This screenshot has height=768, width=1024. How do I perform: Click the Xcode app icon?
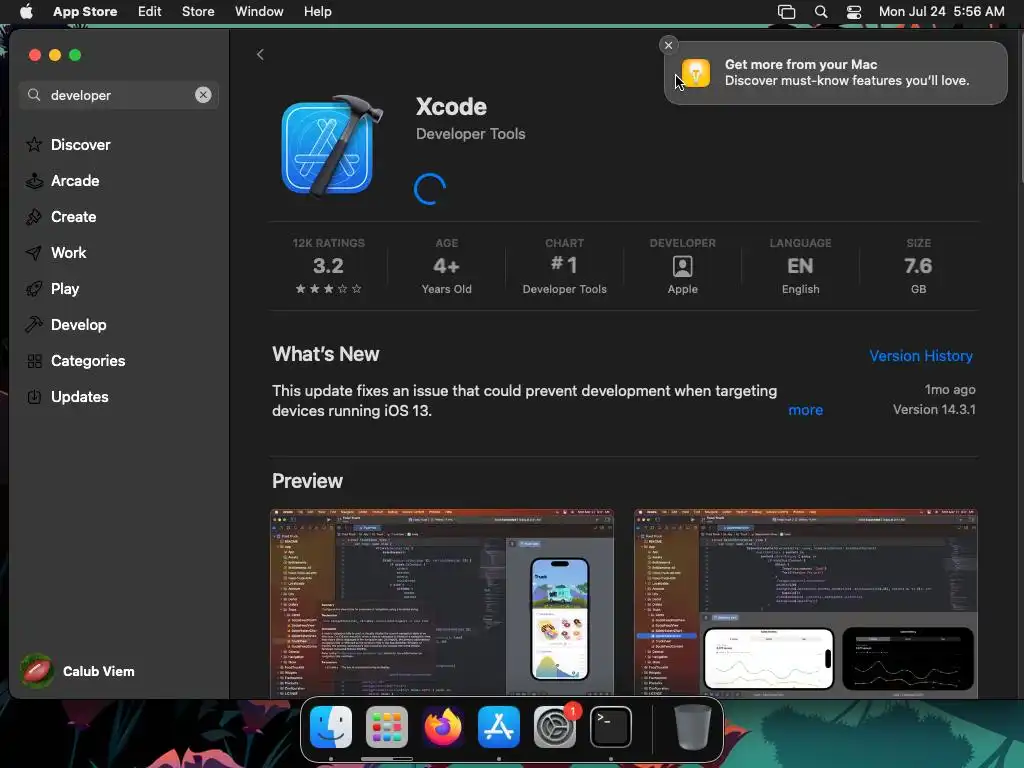click(x=331, y=146)
